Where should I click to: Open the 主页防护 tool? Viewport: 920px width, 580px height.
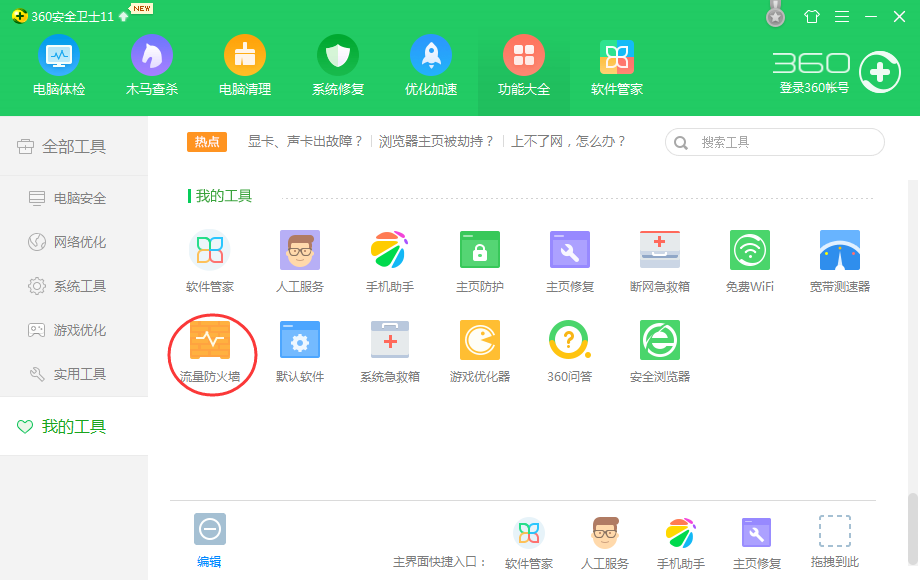pos(479,259)
